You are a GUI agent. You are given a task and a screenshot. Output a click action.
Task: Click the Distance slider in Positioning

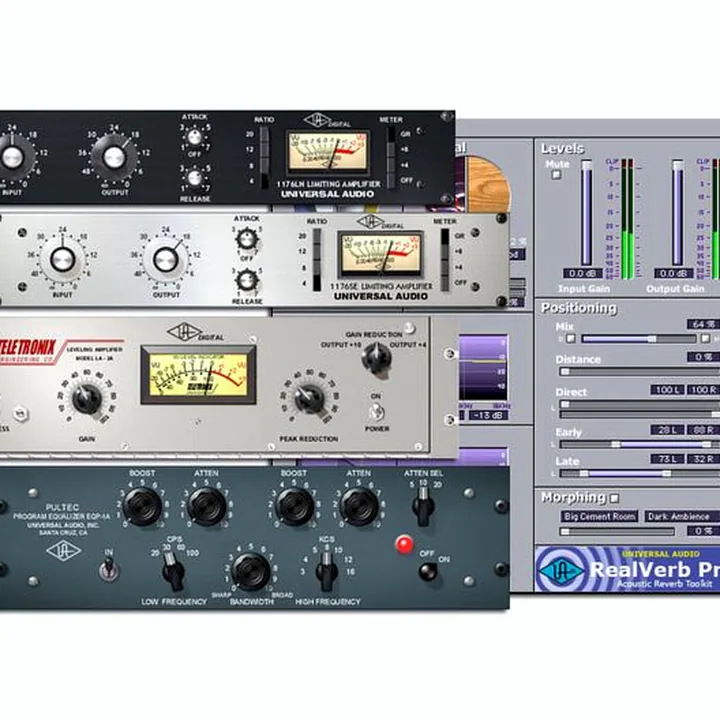(x=640, y=371)
